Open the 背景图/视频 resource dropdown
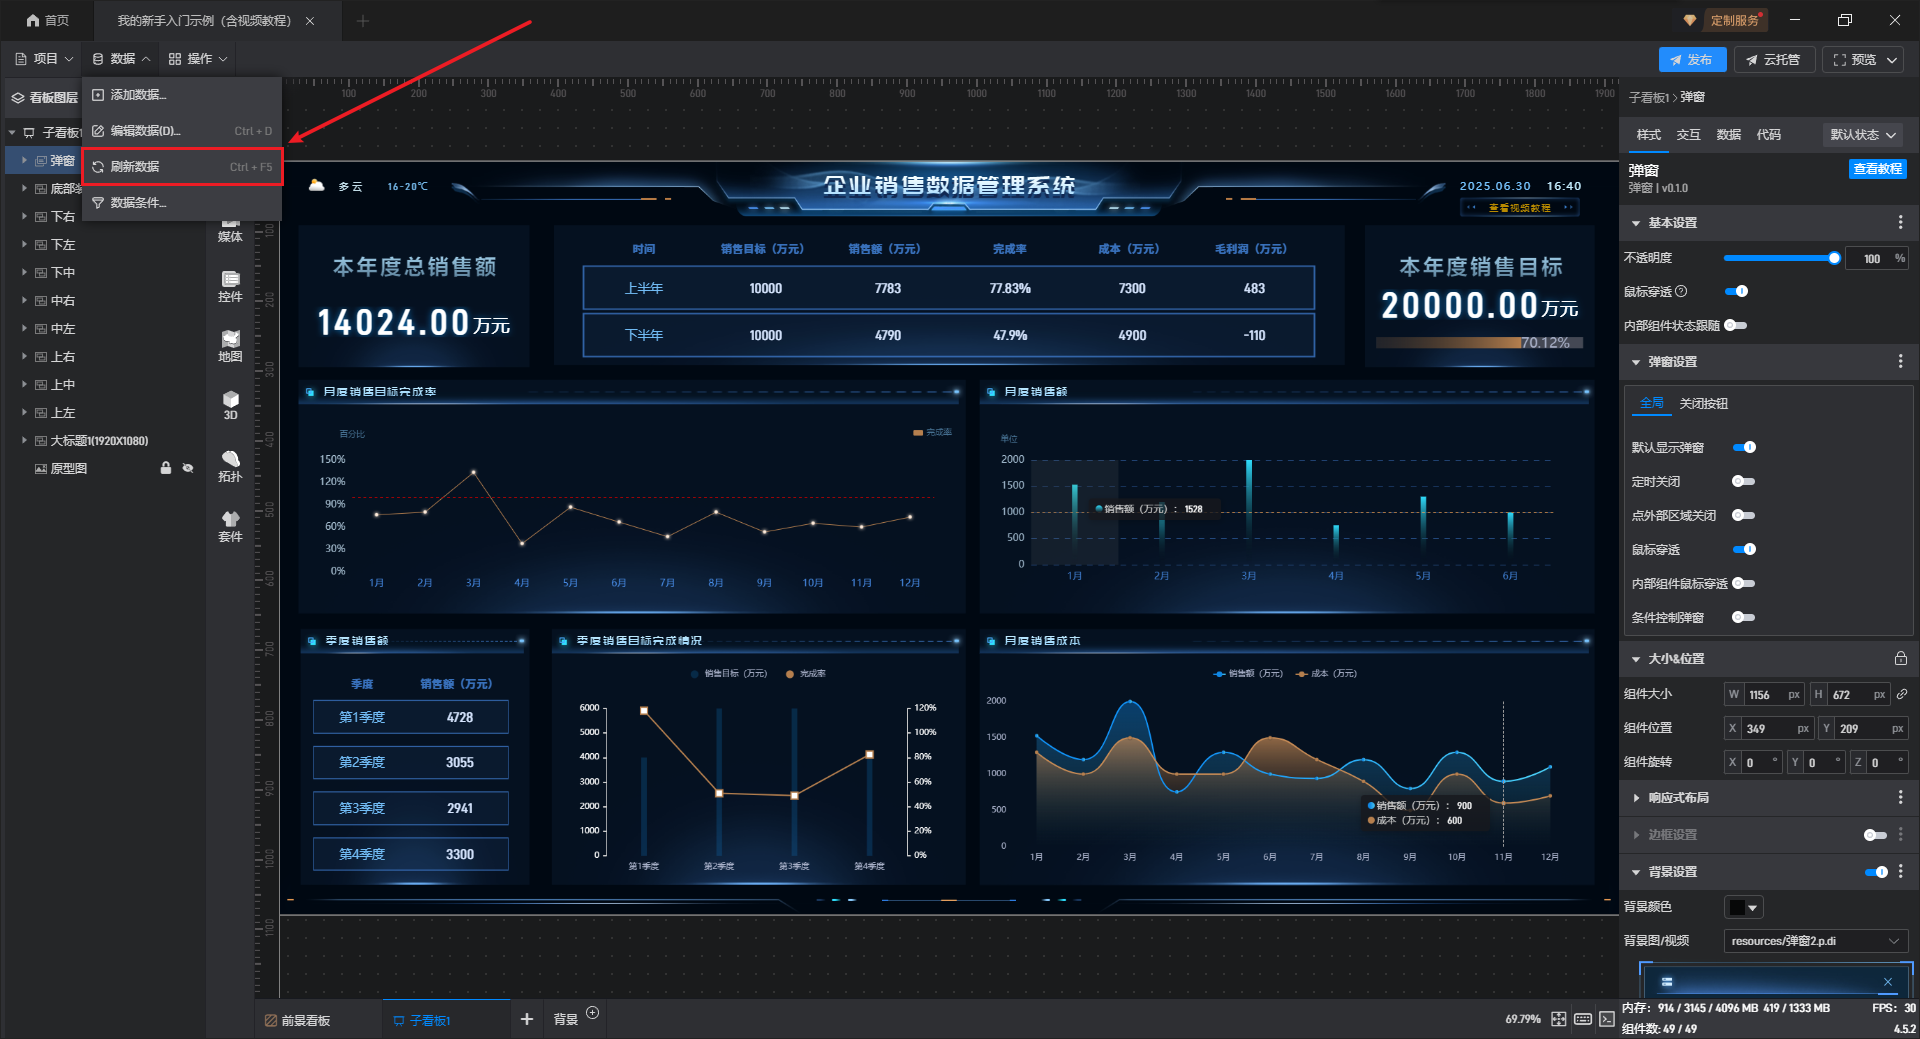Viewport: 1920px width, 1039px height. point(1816,941)
